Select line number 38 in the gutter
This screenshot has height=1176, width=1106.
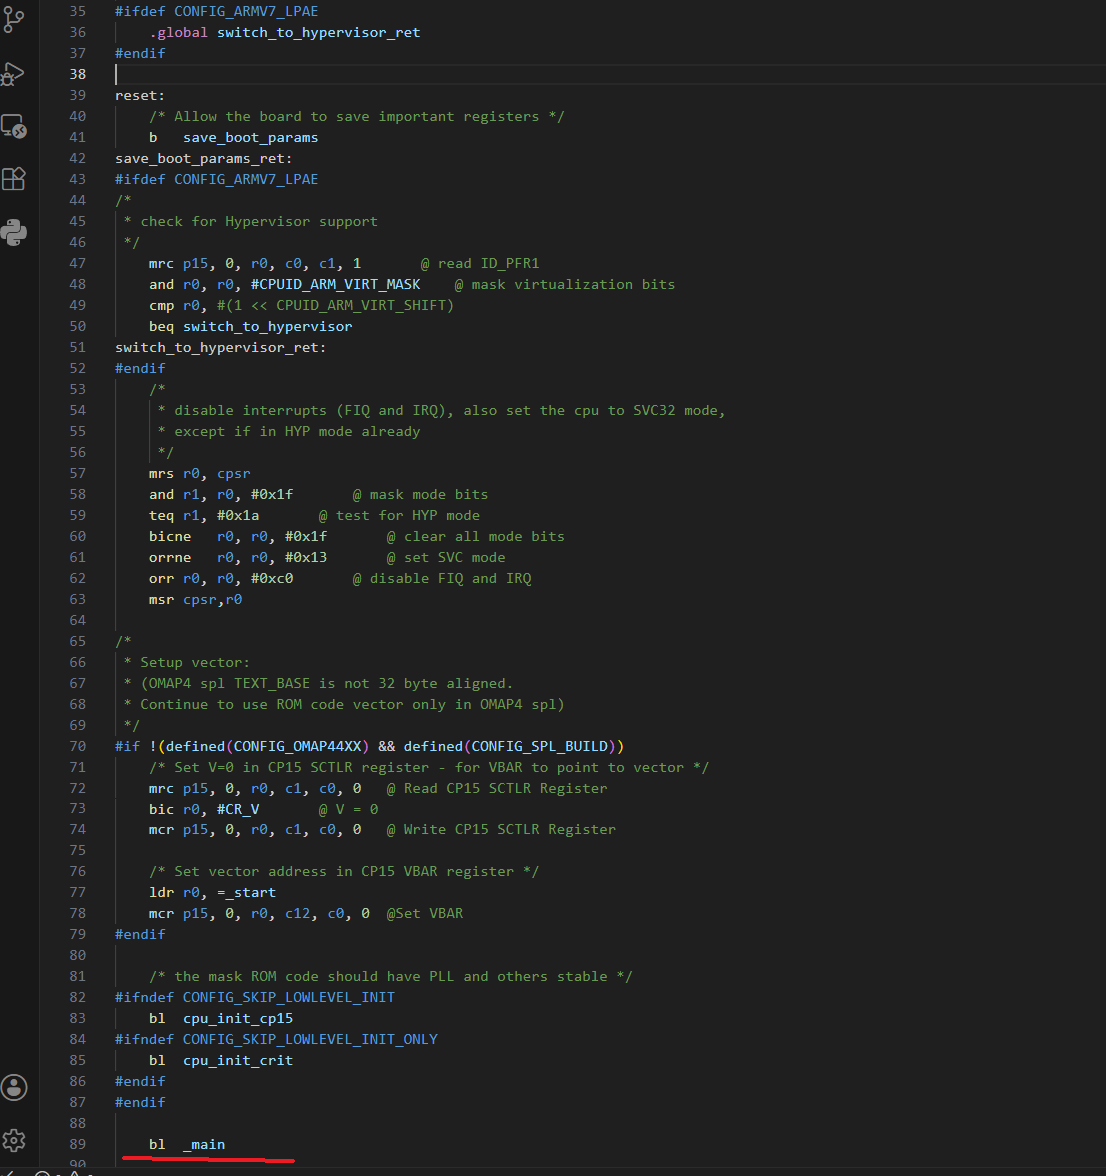(x=78, y=74)
